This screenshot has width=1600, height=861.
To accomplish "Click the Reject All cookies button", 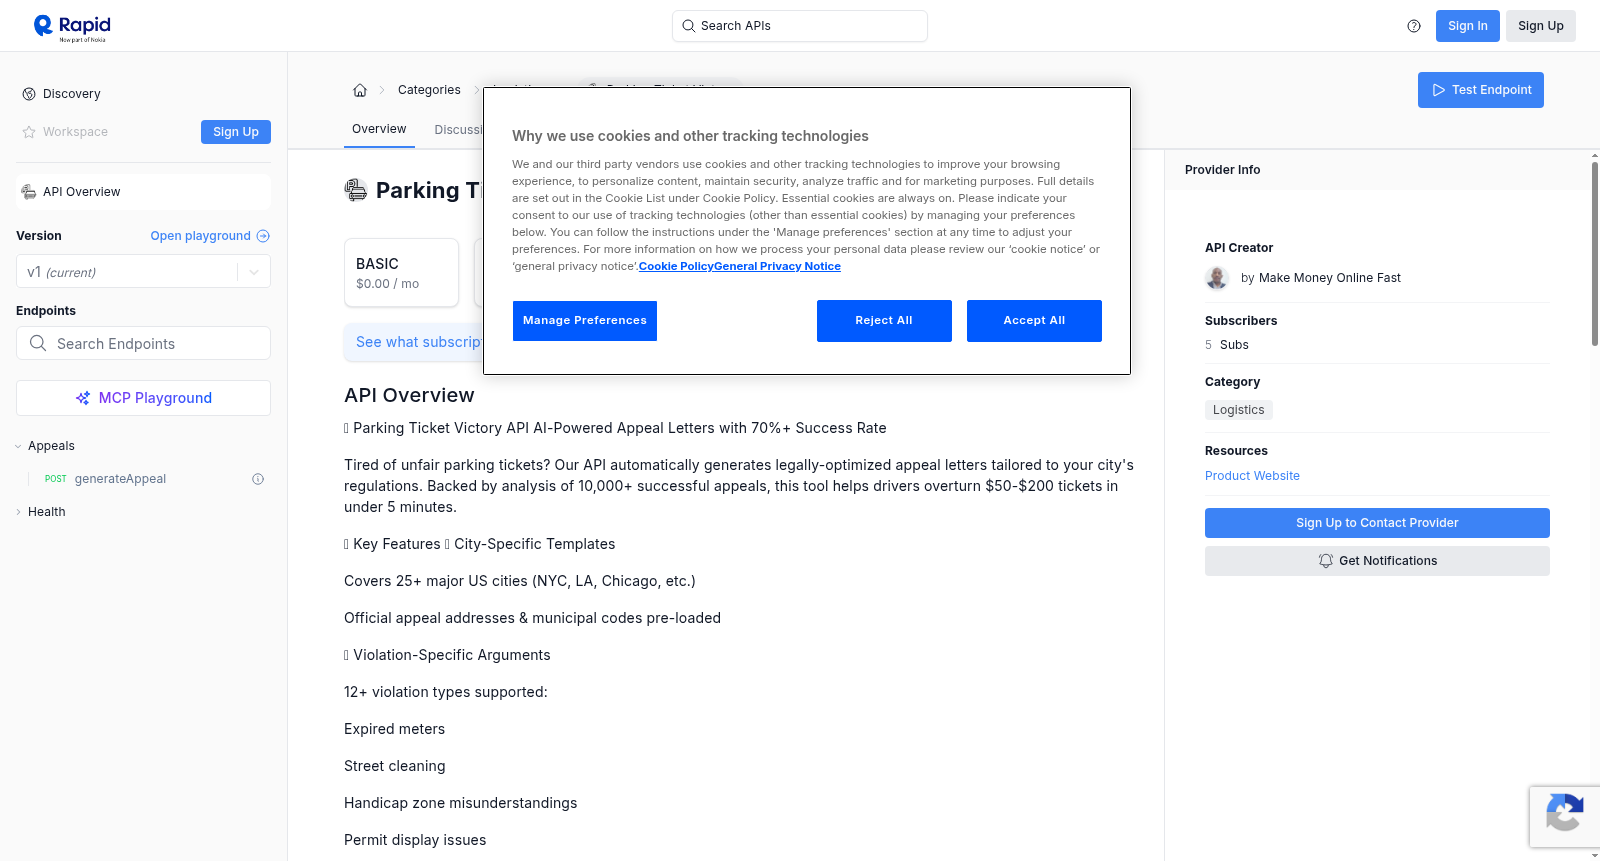I will tap(884, 321).
